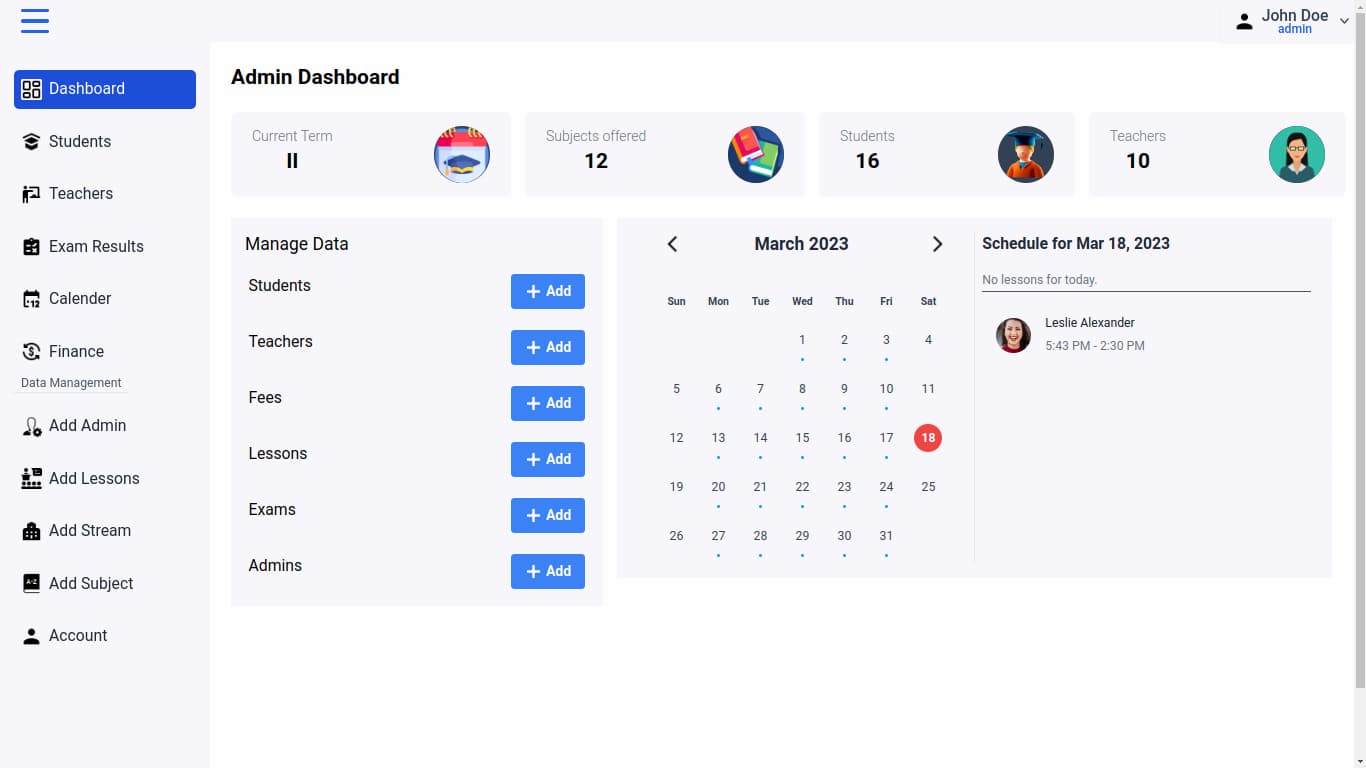The height and width of the screenshot is (768, 1366).
Task: Click Add button for Exams
Action: tap(547, 515)
